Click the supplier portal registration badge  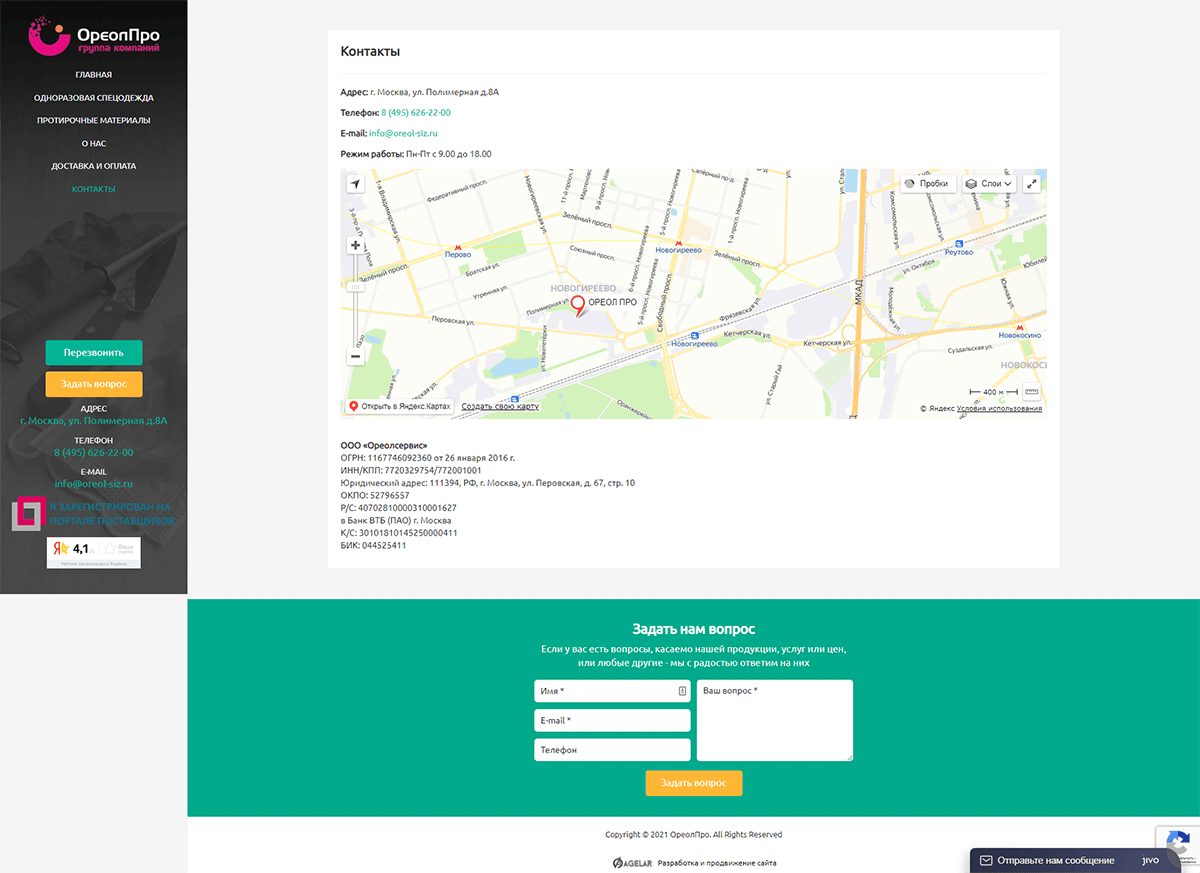pos(94,514)
